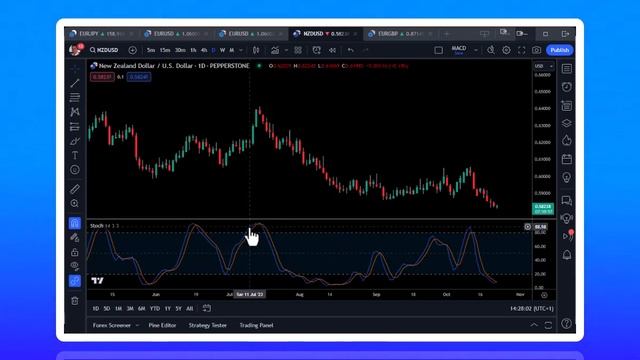Select the 1Y date range
Viewport: 640px width, 360px height.
pos(167,309)
